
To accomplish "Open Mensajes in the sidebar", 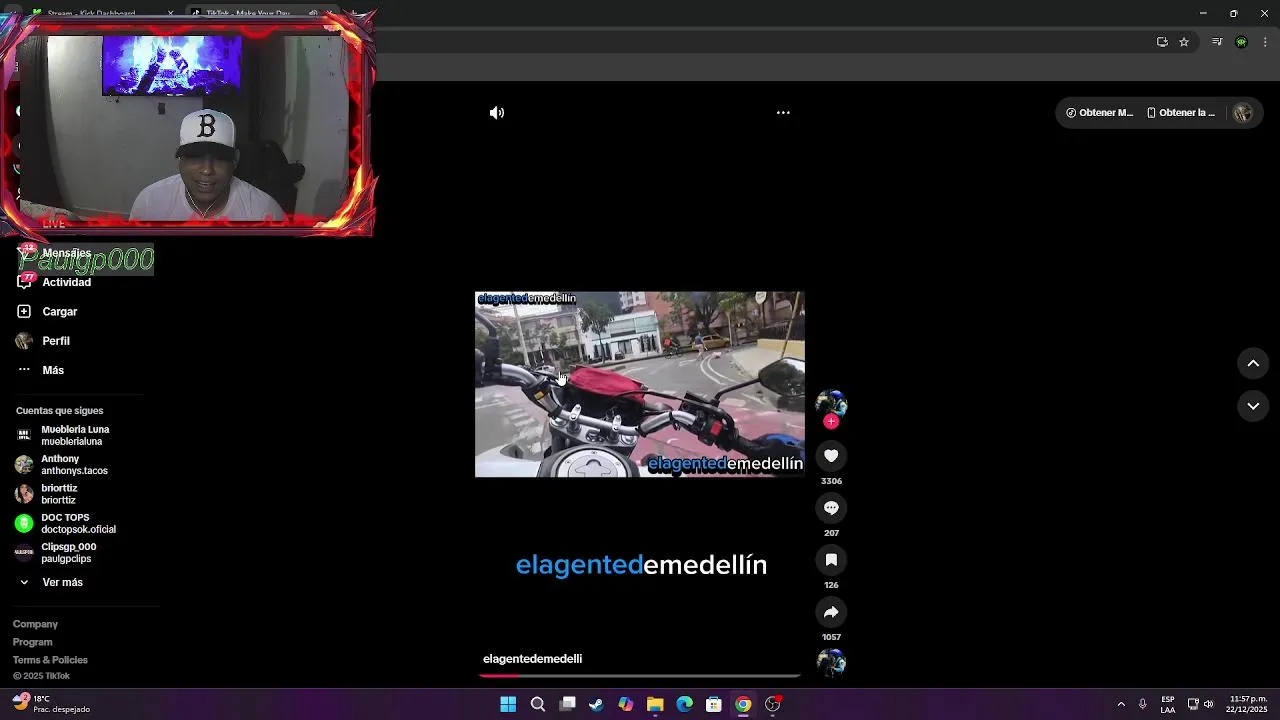I will [66, 254].
